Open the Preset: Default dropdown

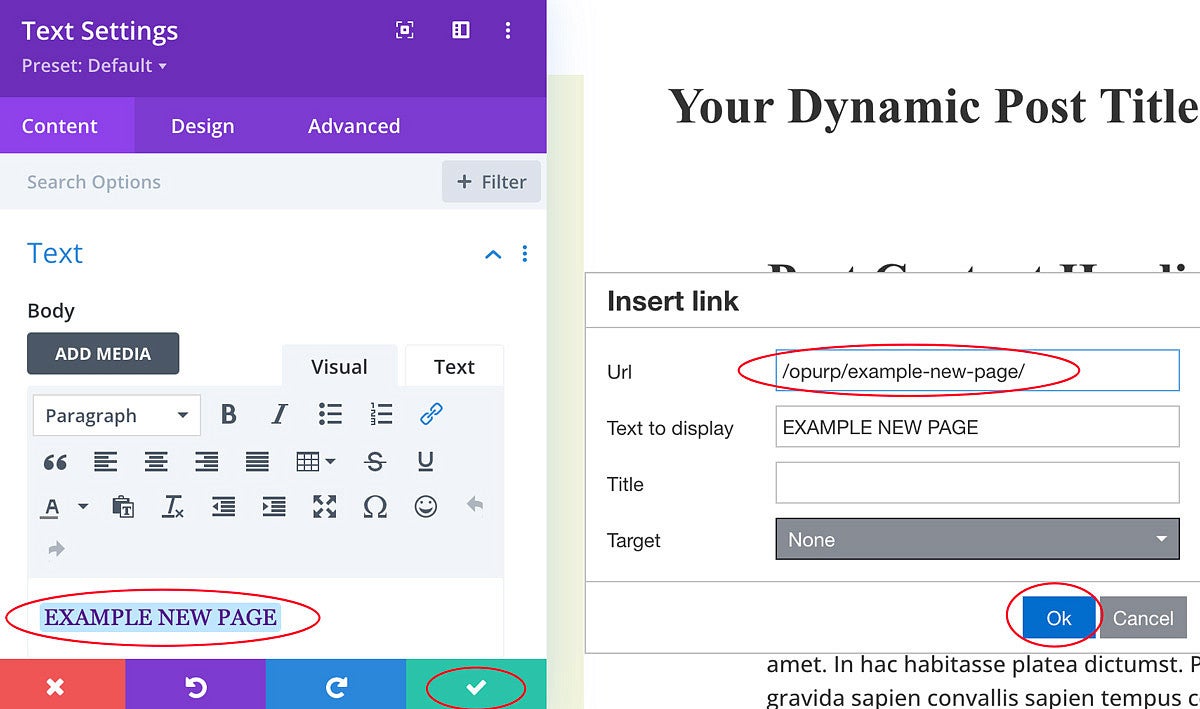(x=93, y=65)
